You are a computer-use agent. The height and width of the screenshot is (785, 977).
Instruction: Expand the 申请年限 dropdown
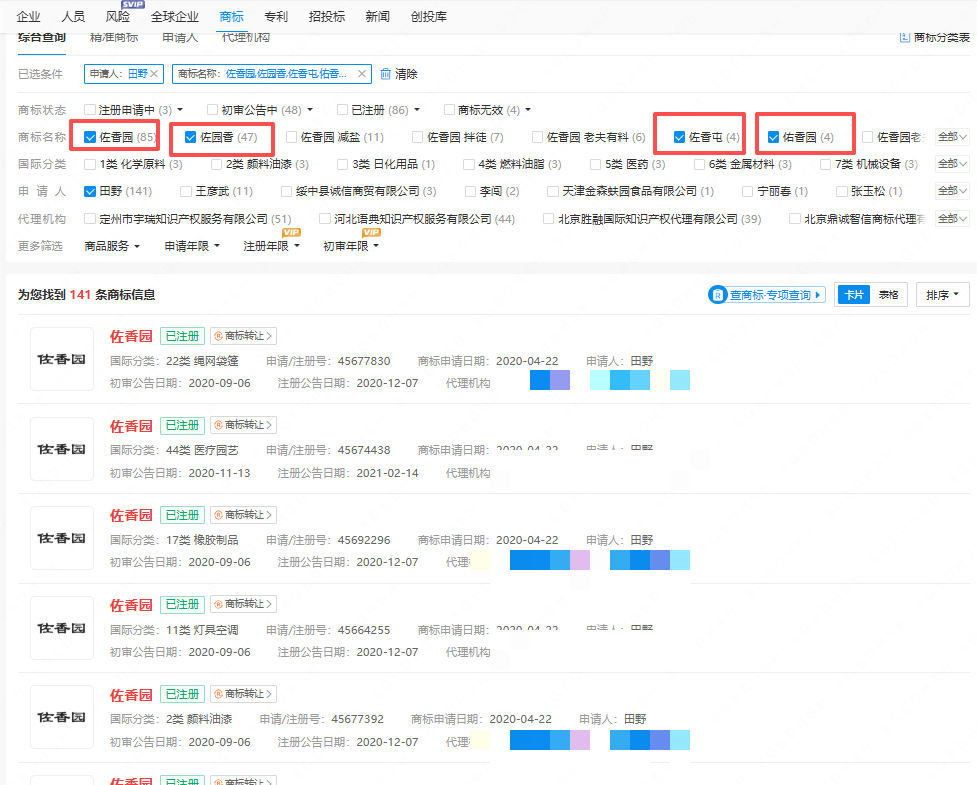pos(192,245)
